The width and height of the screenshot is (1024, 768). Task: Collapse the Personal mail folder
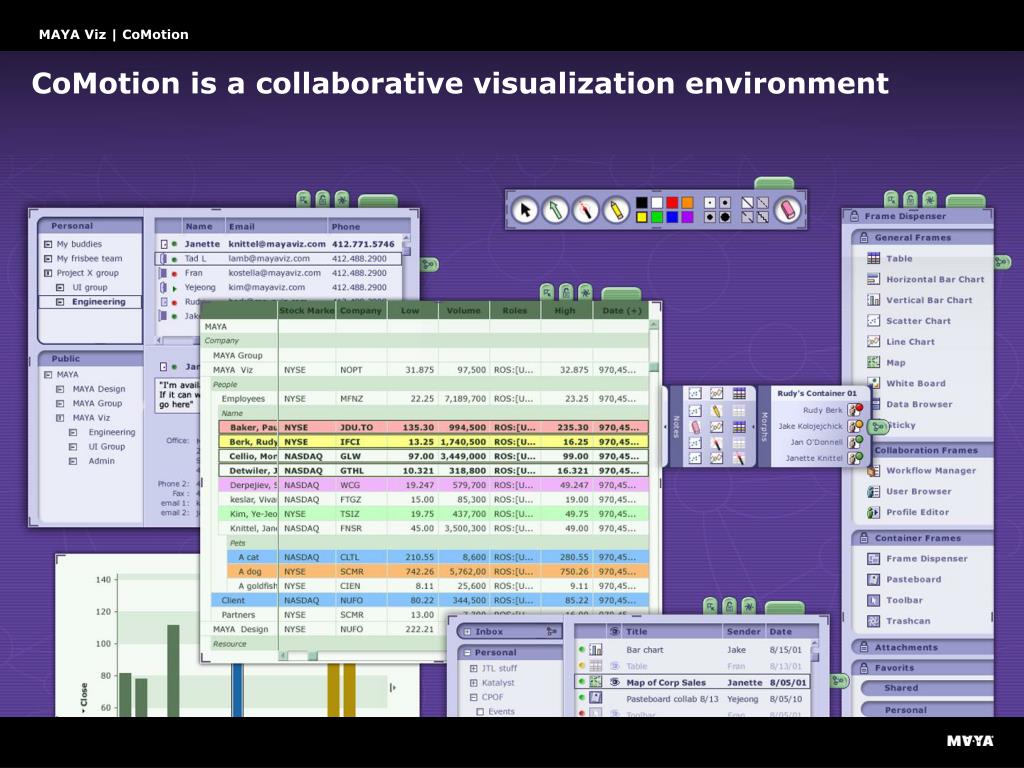pyautogui.click(x=468, y=652)
